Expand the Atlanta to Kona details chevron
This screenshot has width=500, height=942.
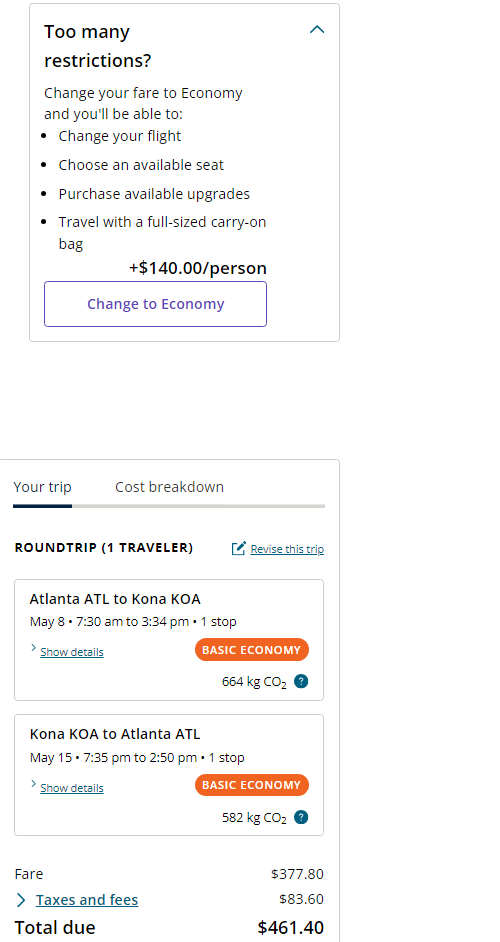click(x=34, y=648)
